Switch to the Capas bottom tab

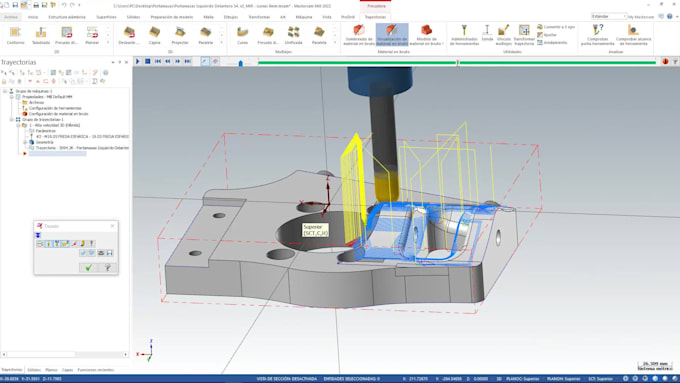tap(67, 370)
